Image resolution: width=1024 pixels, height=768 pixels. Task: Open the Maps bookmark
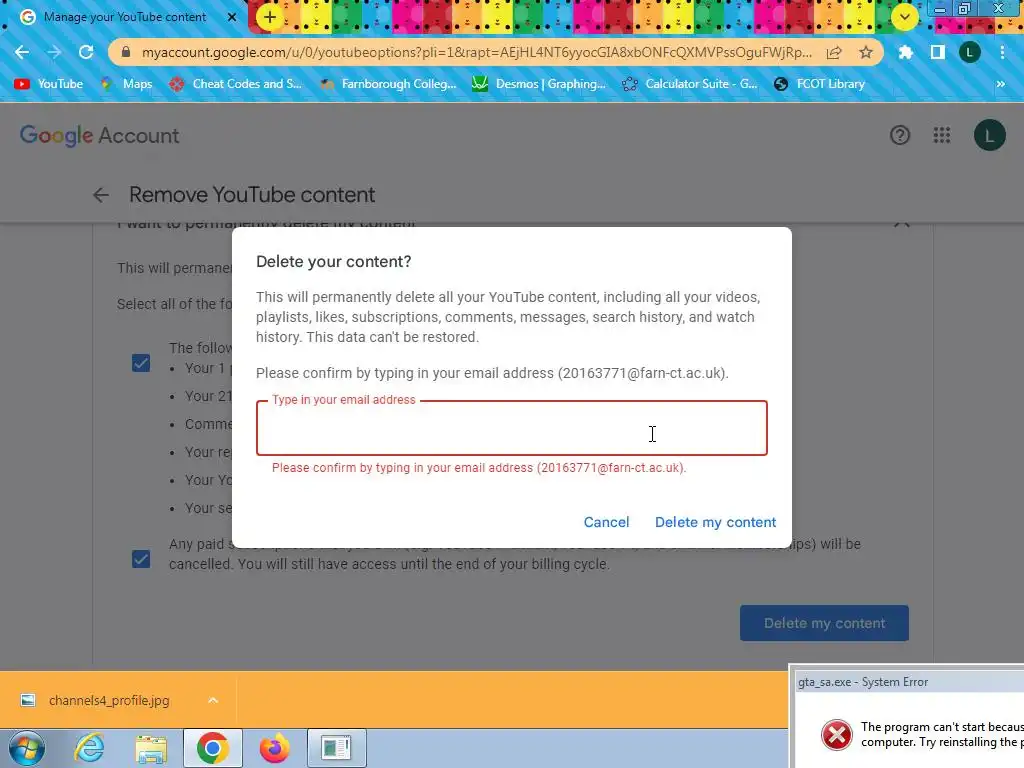126,84
